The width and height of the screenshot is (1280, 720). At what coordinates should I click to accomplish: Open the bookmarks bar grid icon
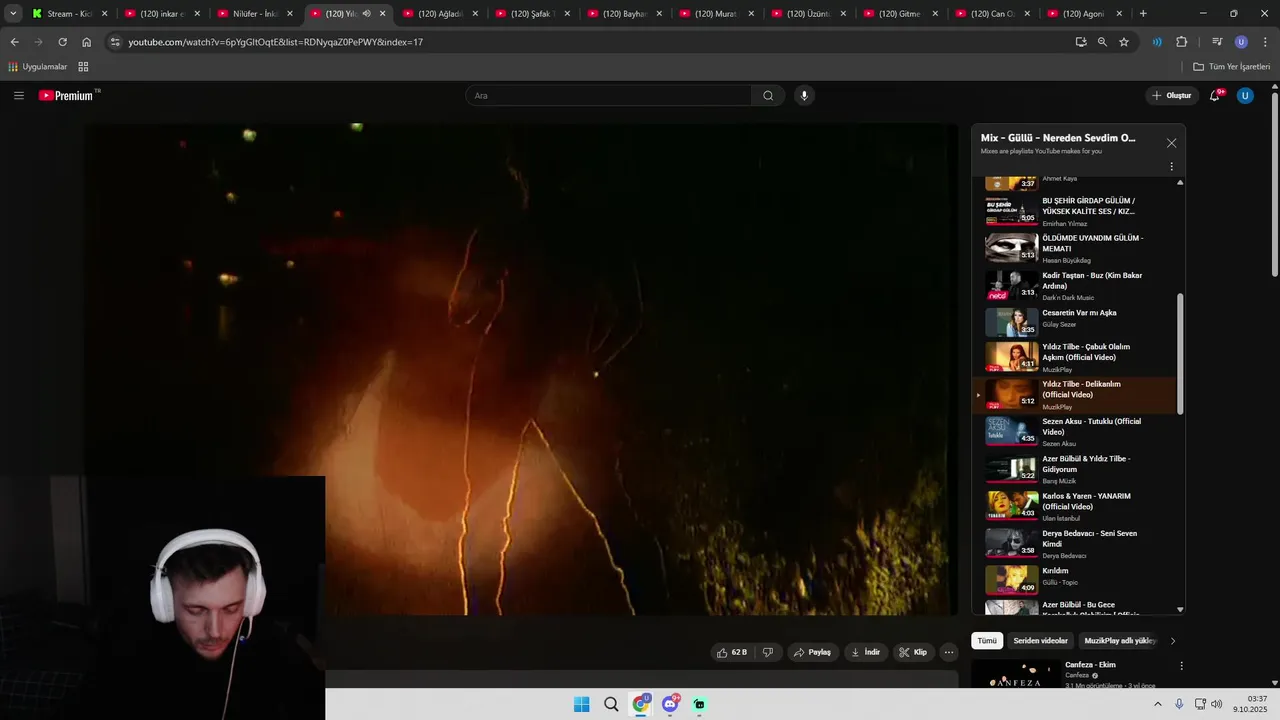83,67
